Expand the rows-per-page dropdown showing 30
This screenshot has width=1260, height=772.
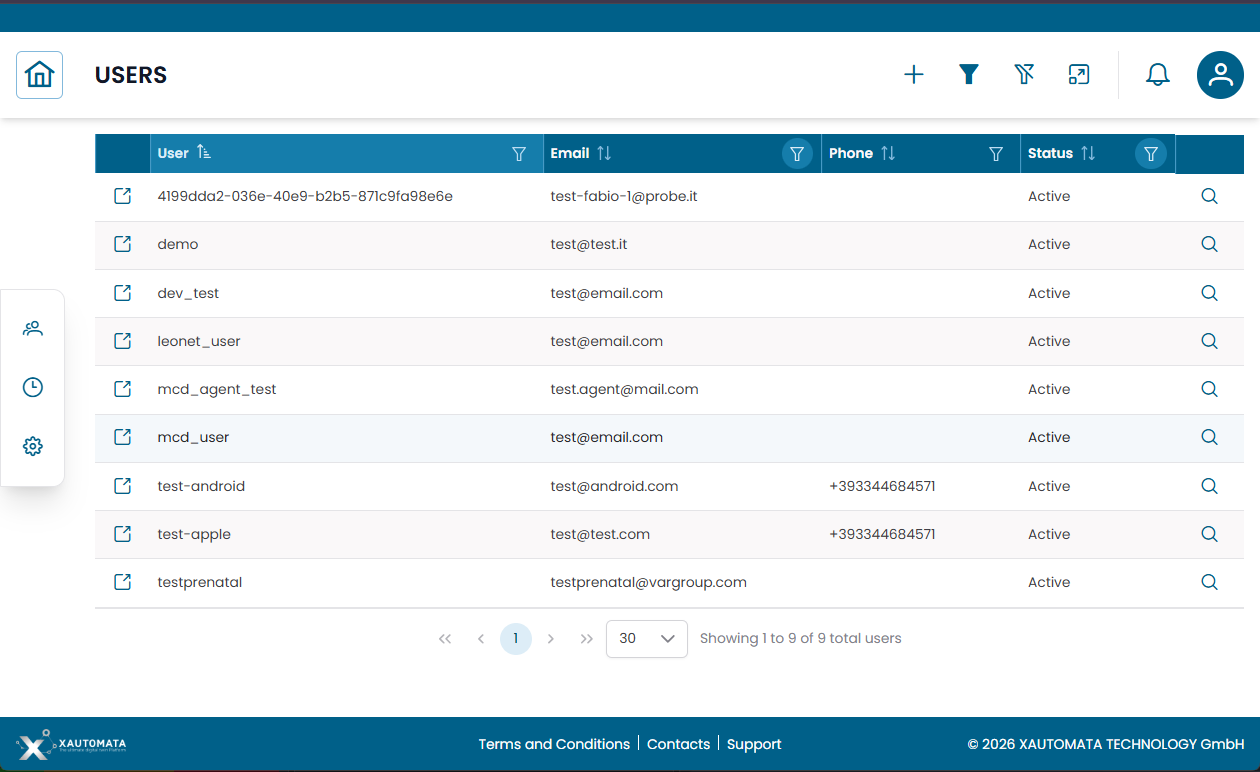(x=646, y=639)
